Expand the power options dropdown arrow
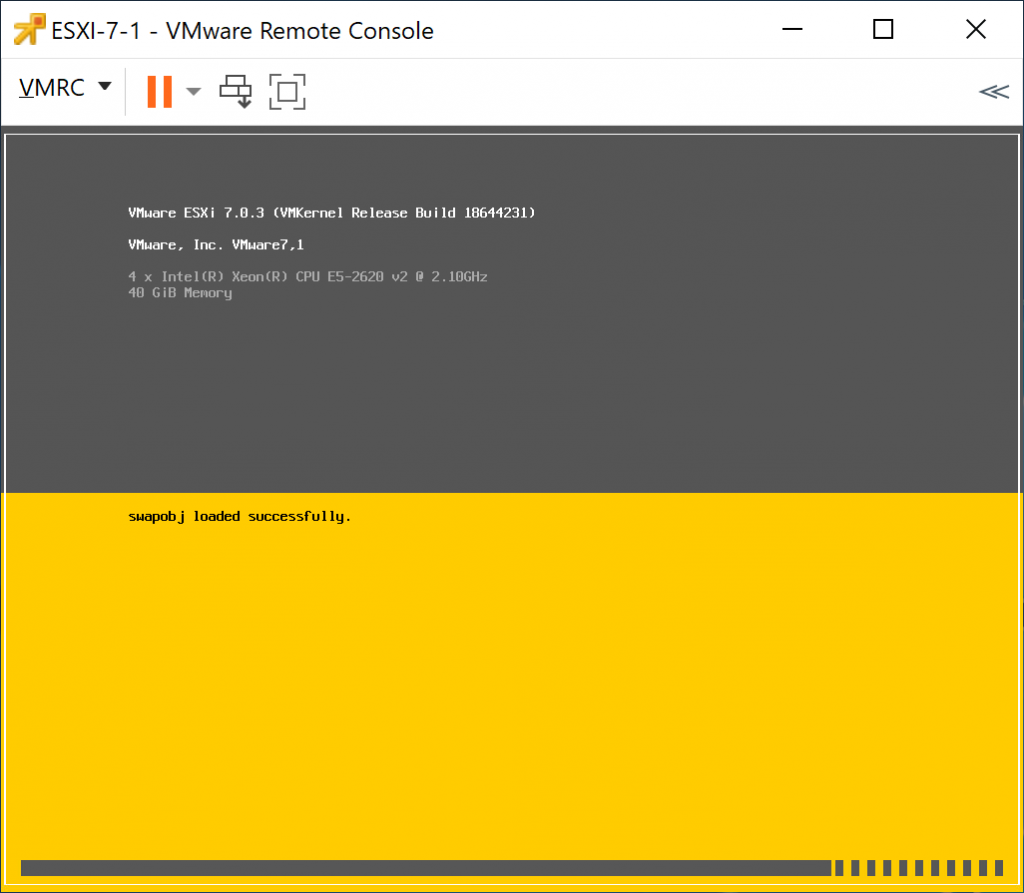 (x=193, y=91)
